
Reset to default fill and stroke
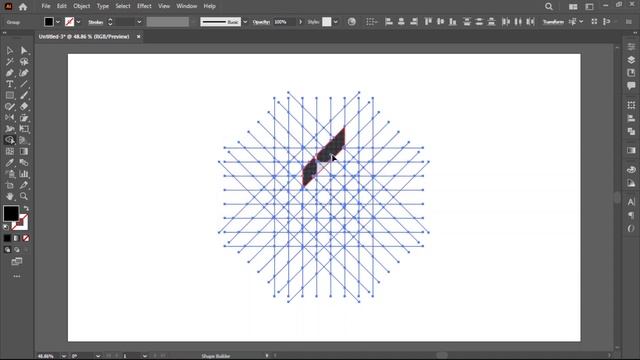(x=6, y=227)
